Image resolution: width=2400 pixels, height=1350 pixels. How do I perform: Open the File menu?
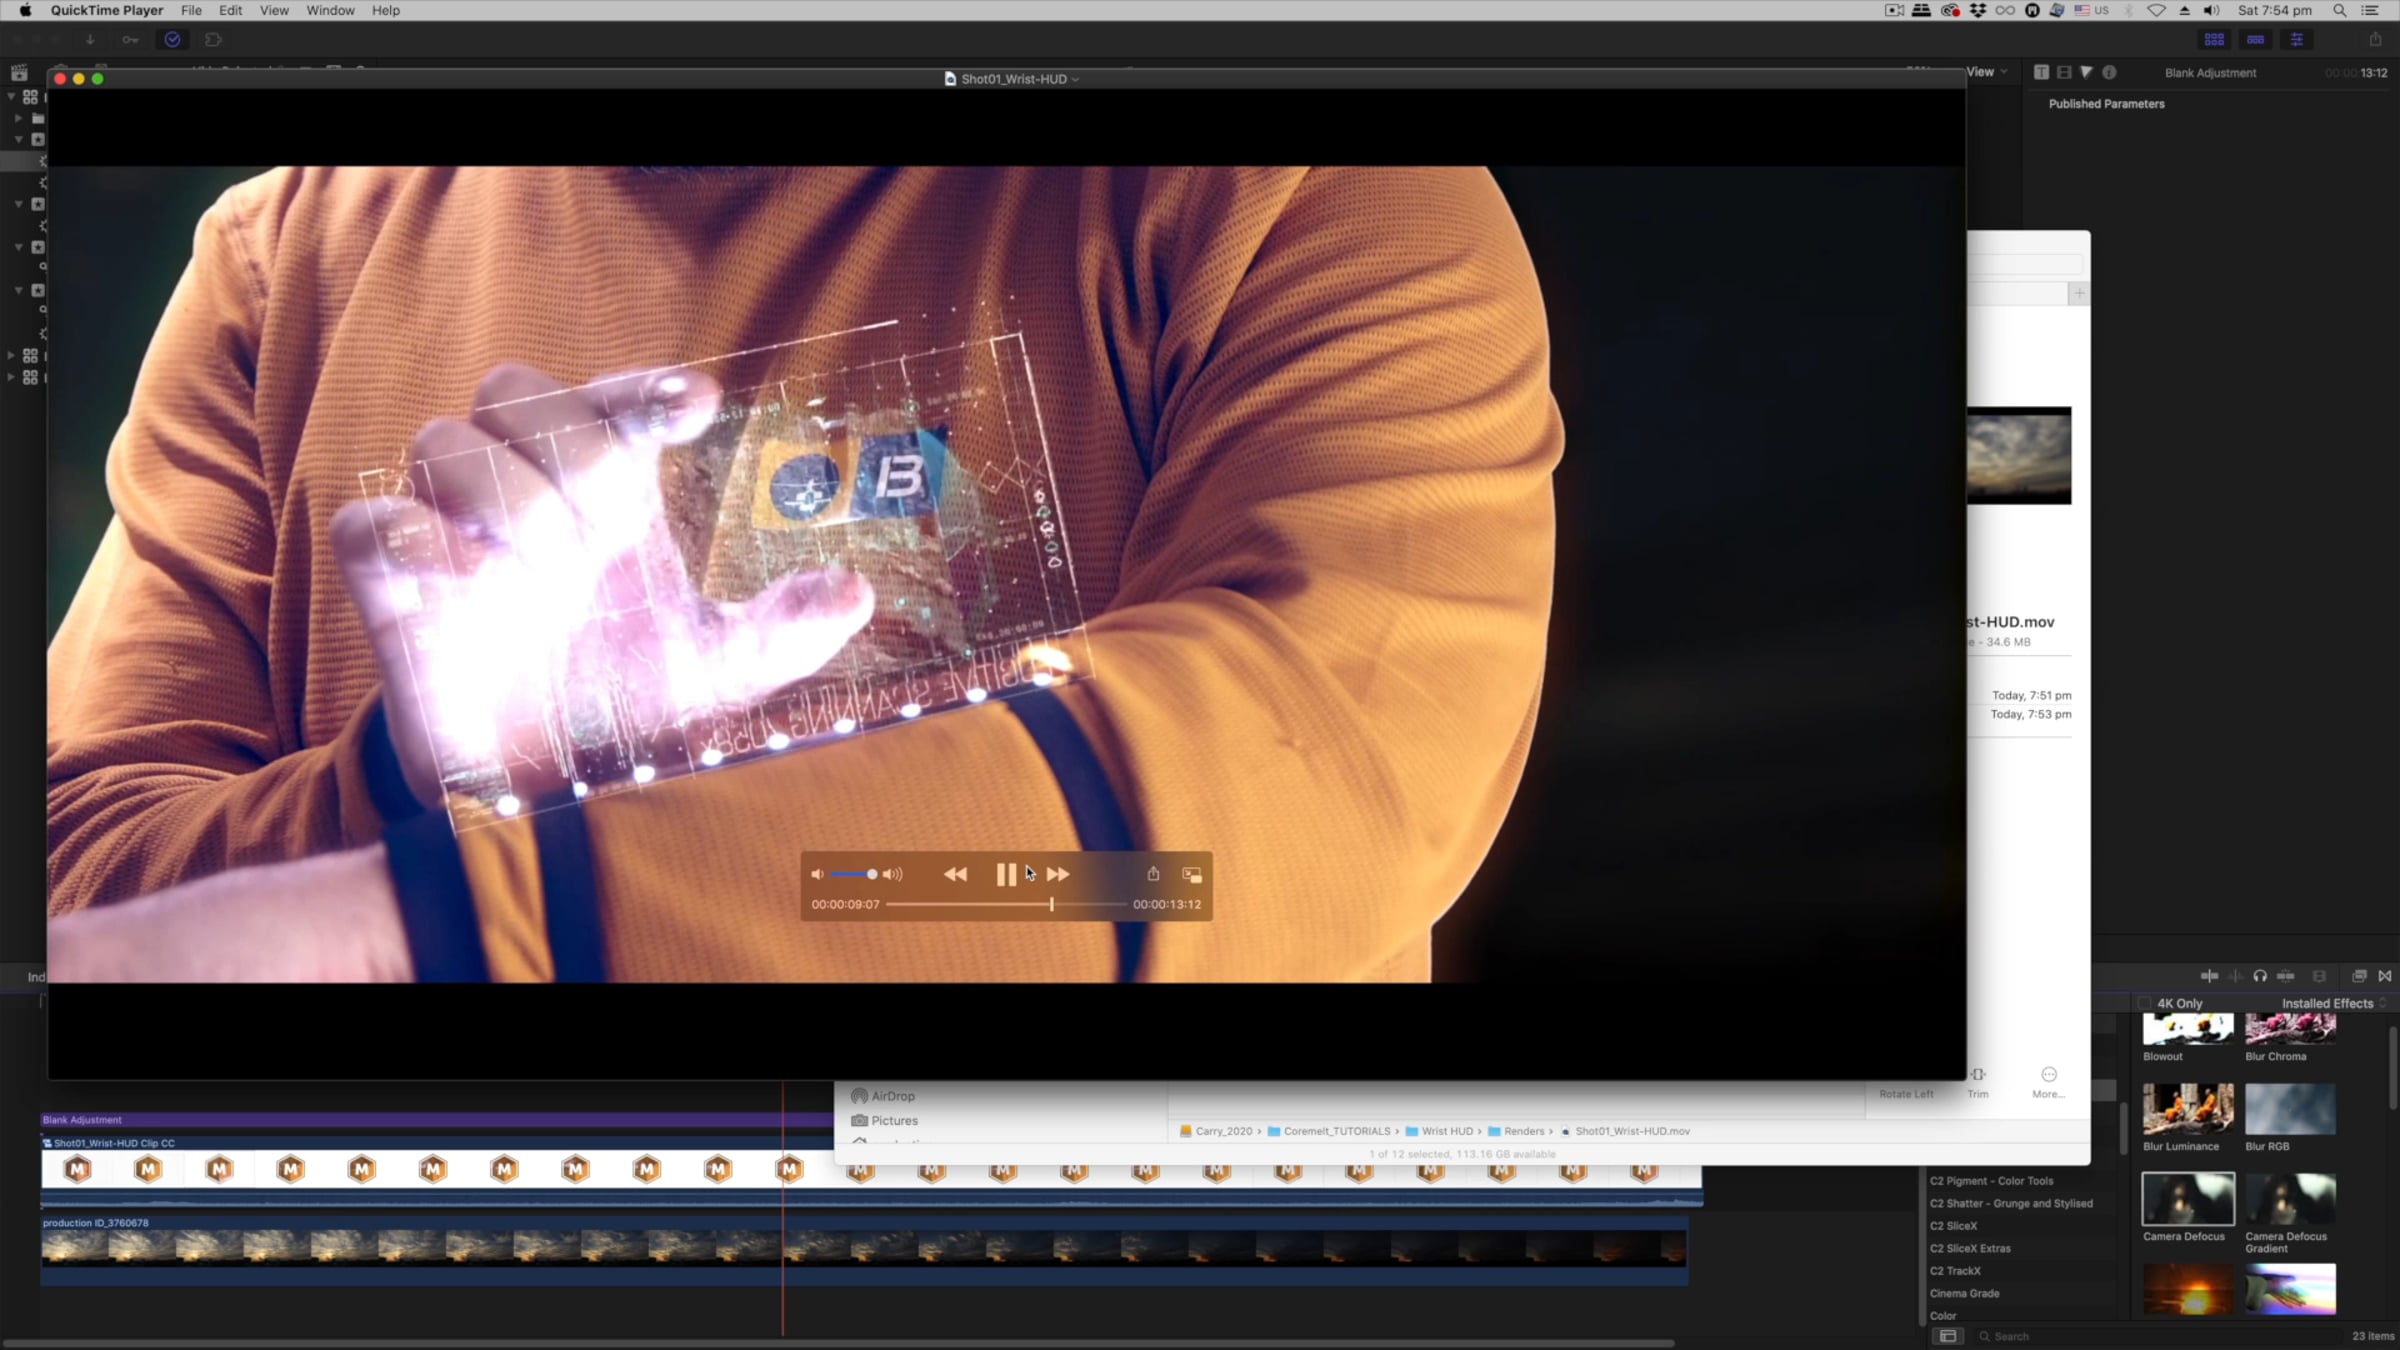(191, 10)
